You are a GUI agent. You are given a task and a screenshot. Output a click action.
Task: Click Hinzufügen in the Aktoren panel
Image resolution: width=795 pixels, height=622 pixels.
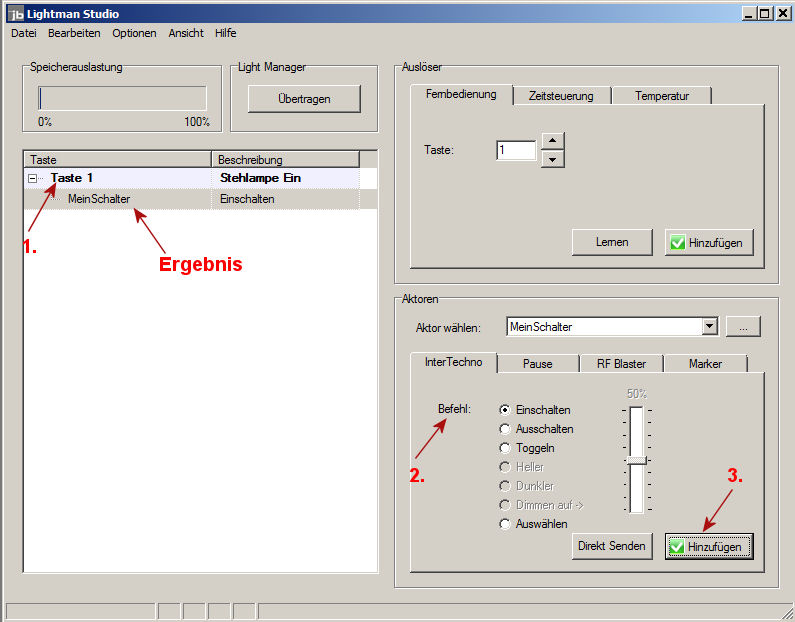coord(709,546)
